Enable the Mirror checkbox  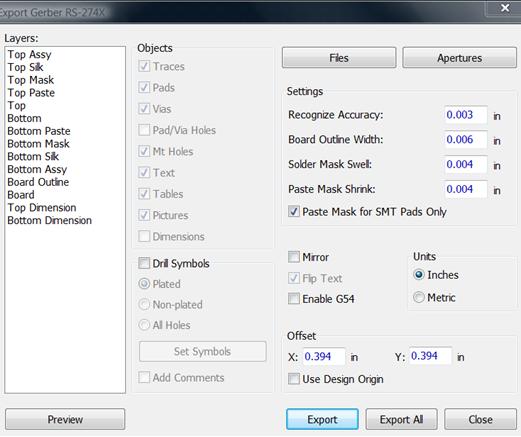pyautogui.click(x=294, y=257)
